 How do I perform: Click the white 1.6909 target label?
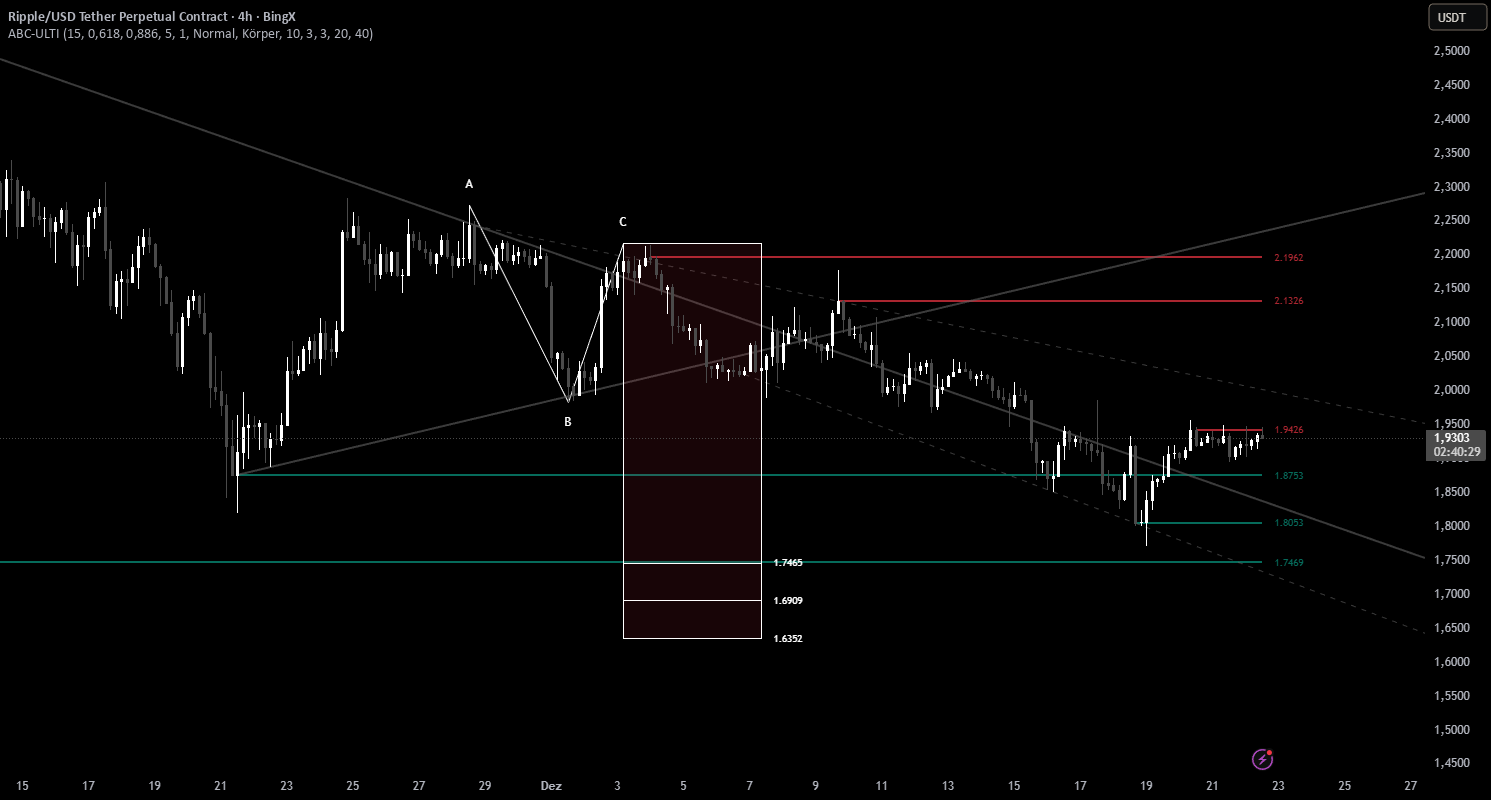click(788, 601)
